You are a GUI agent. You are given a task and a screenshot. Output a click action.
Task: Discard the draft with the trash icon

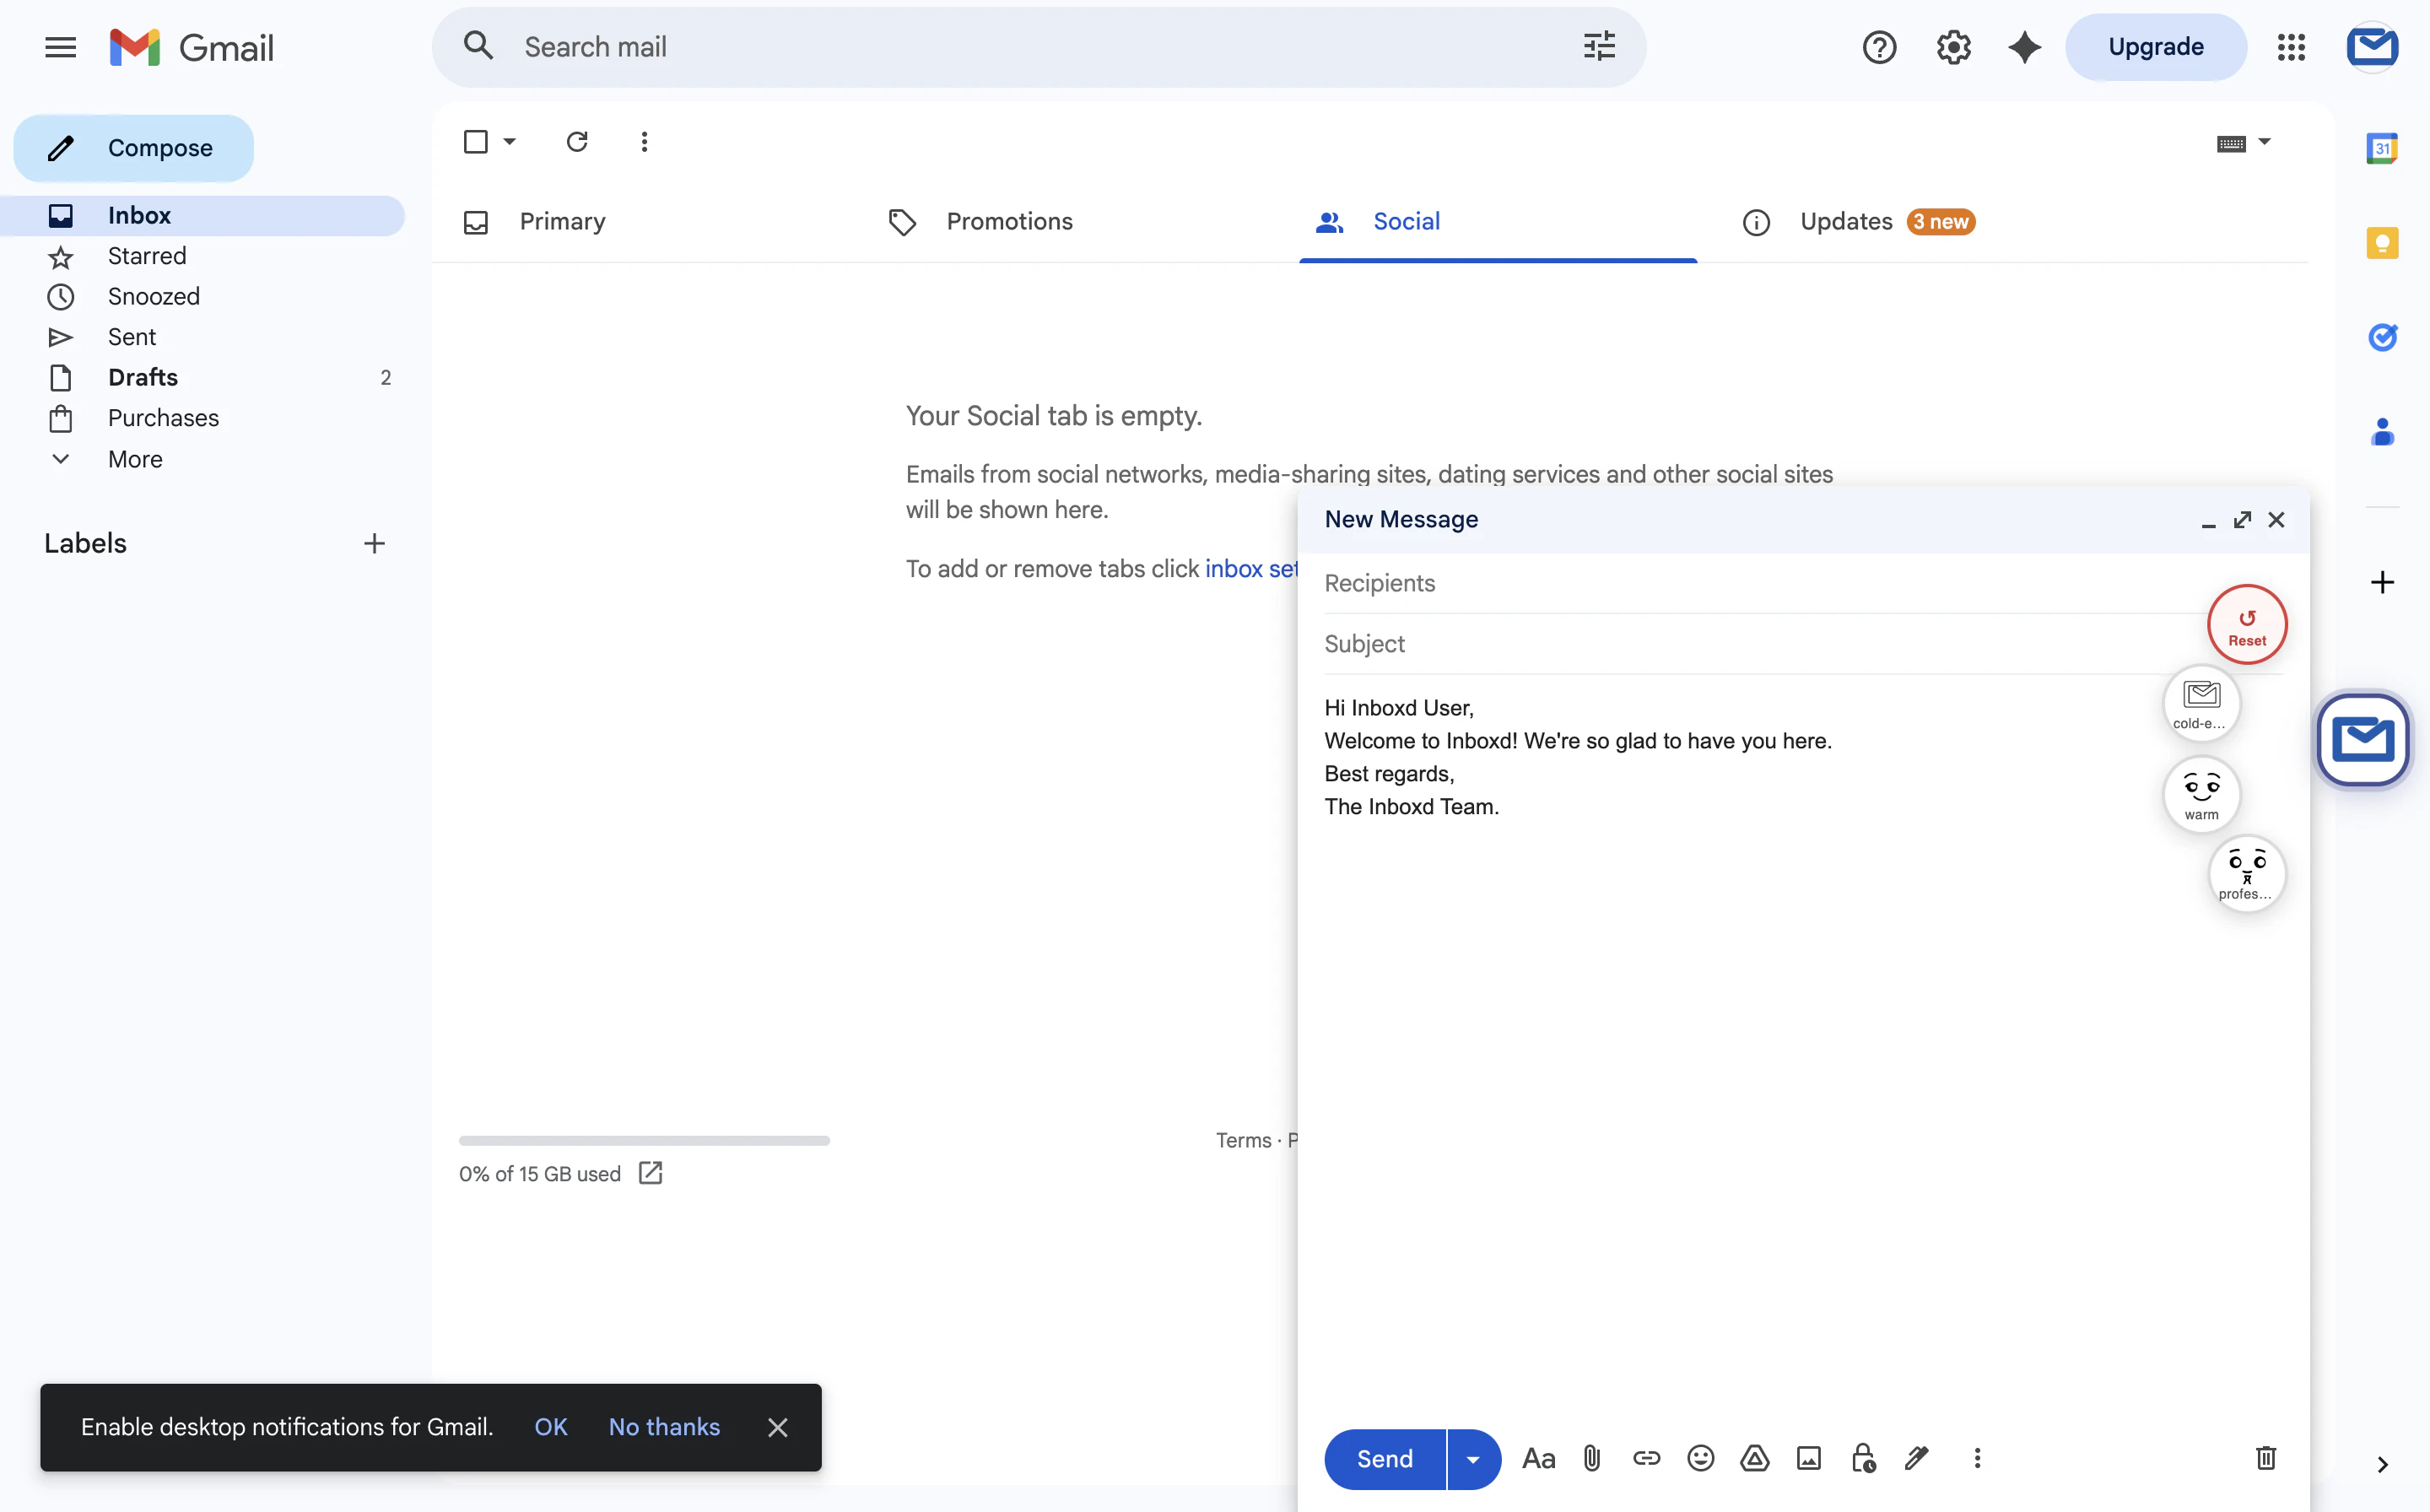(2265, 1458)
